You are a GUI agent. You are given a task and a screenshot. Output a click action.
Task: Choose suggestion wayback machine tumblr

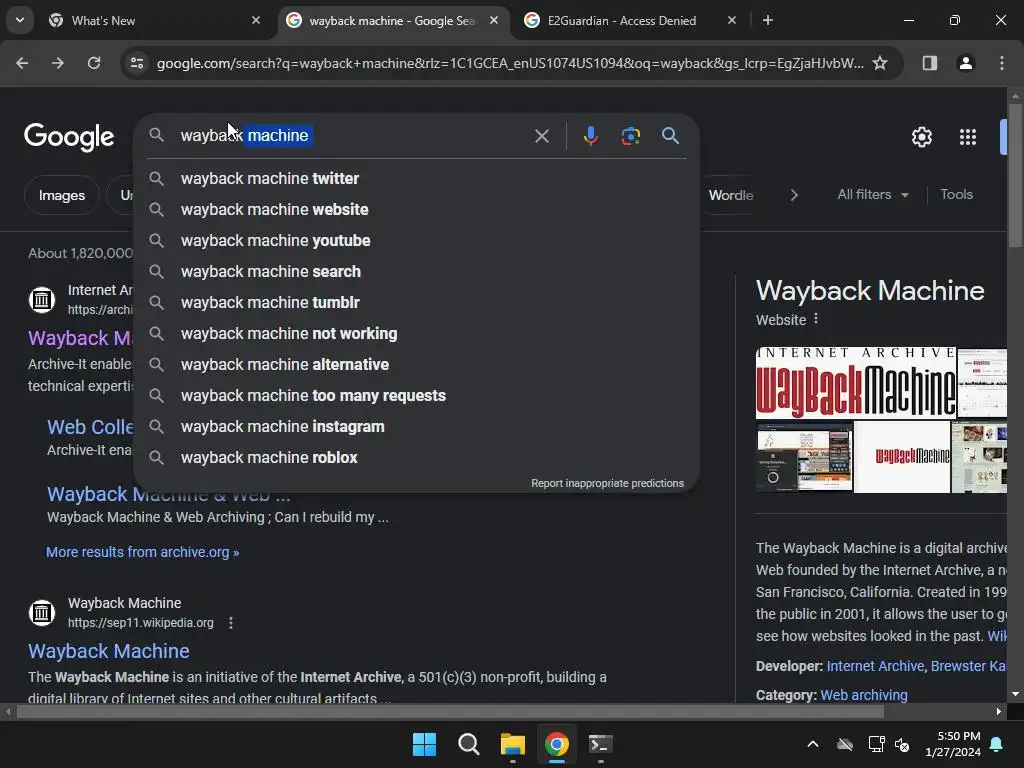(x=416, y=302)
